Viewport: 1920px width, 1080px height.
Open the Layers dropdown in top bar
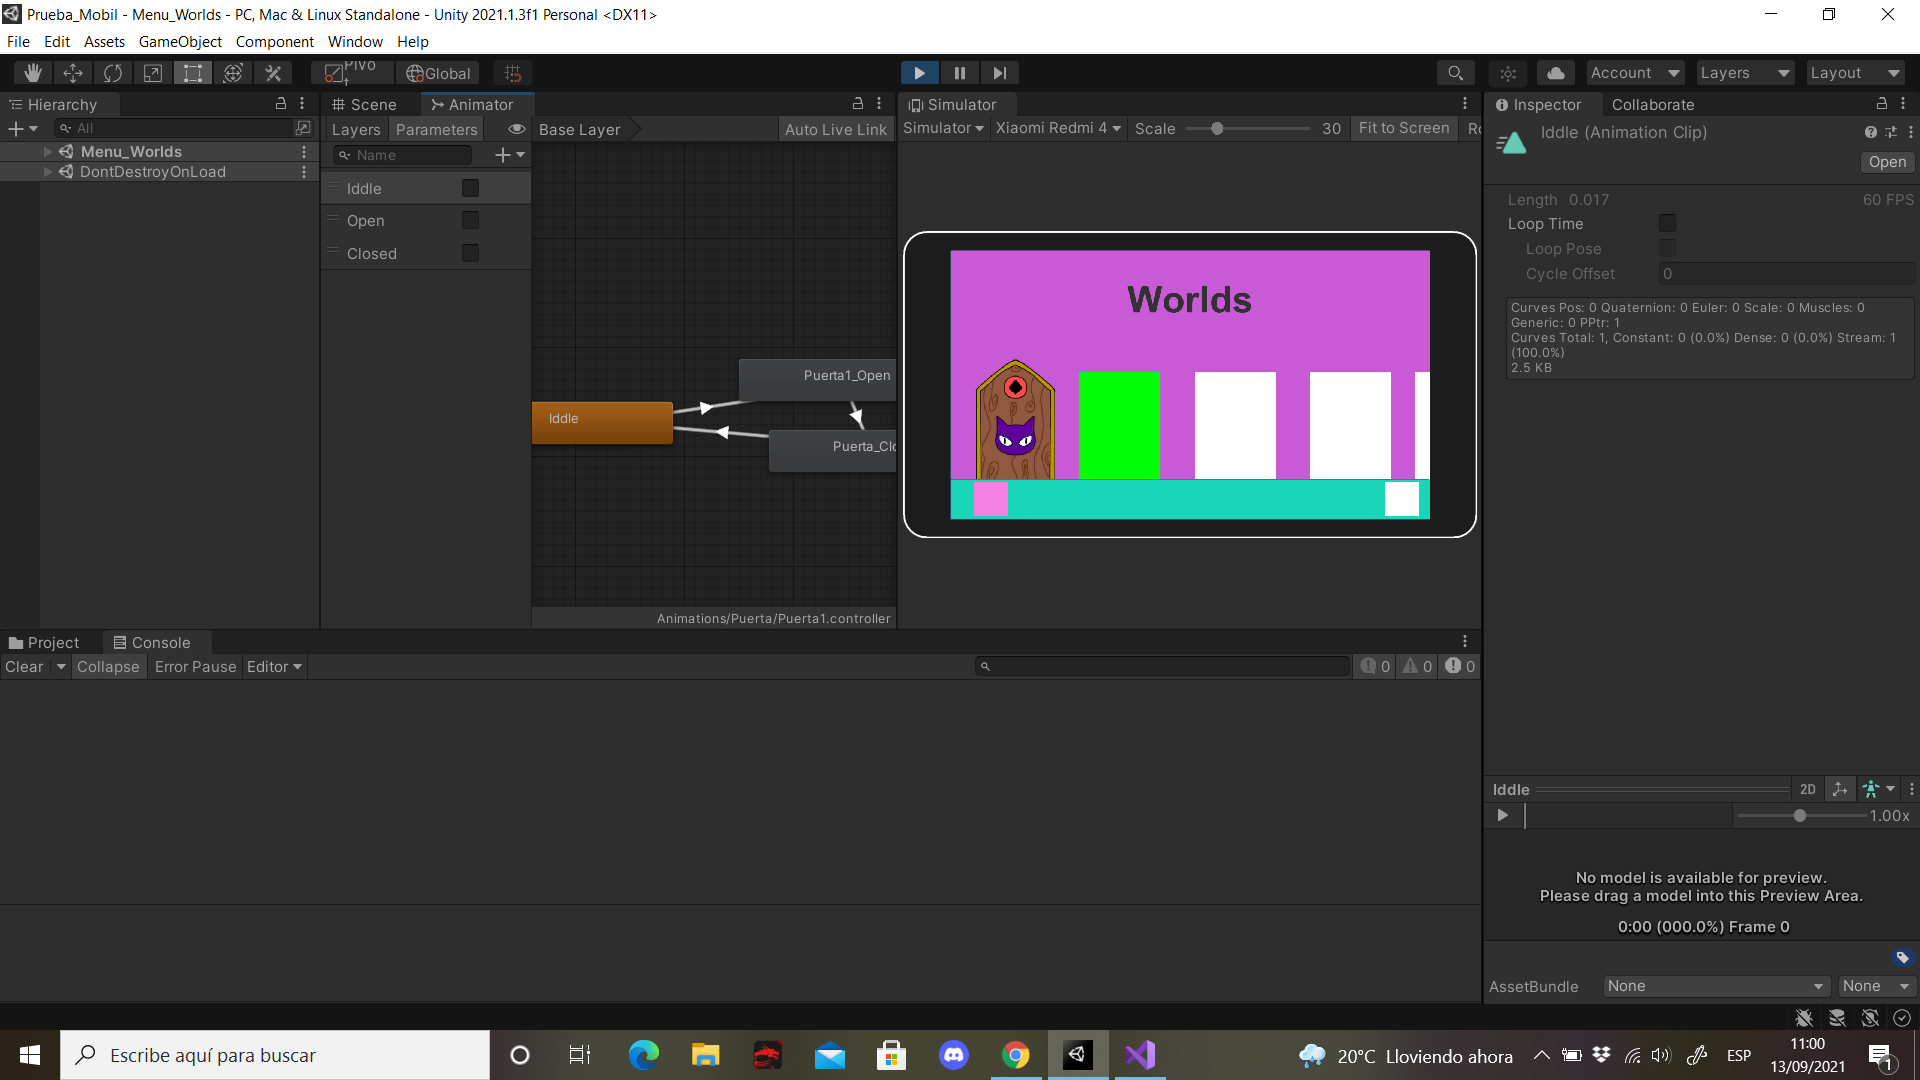1744,73
